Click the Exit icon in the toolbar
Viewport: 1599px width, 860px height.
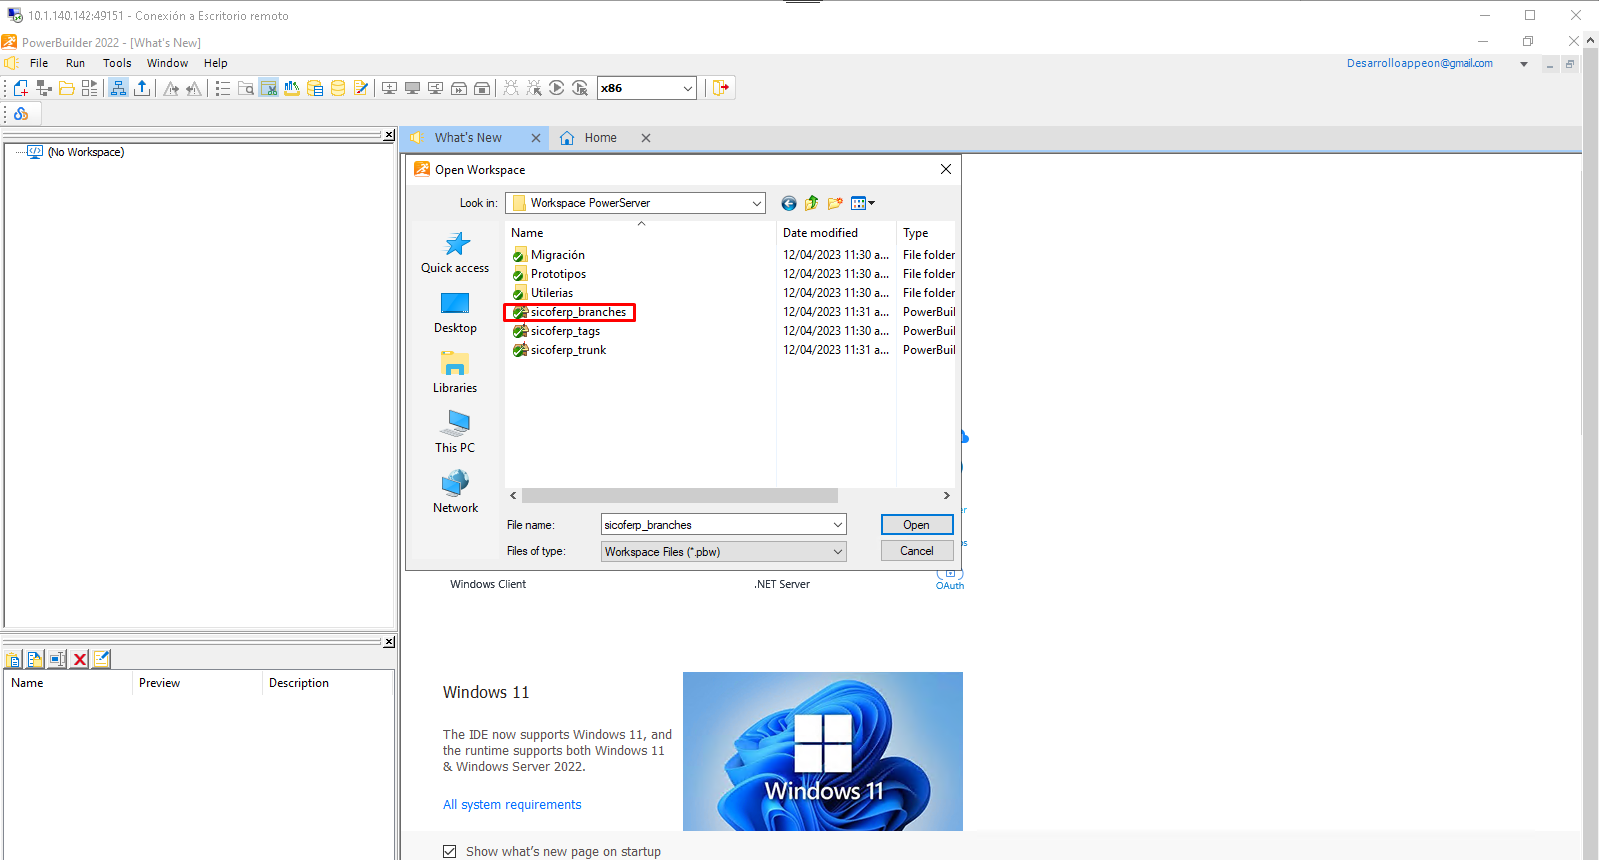(720, 88)
